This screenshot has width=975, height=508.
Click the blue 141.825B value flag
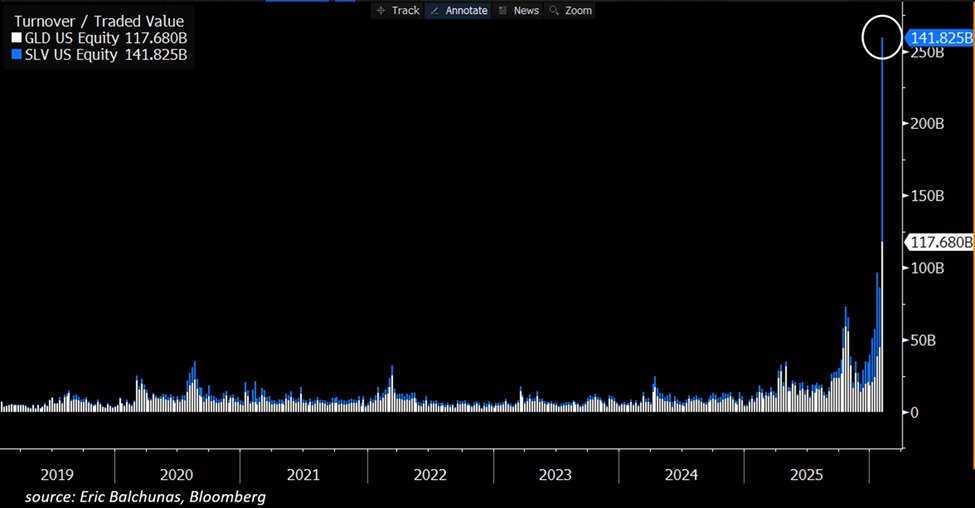point(938,38)
